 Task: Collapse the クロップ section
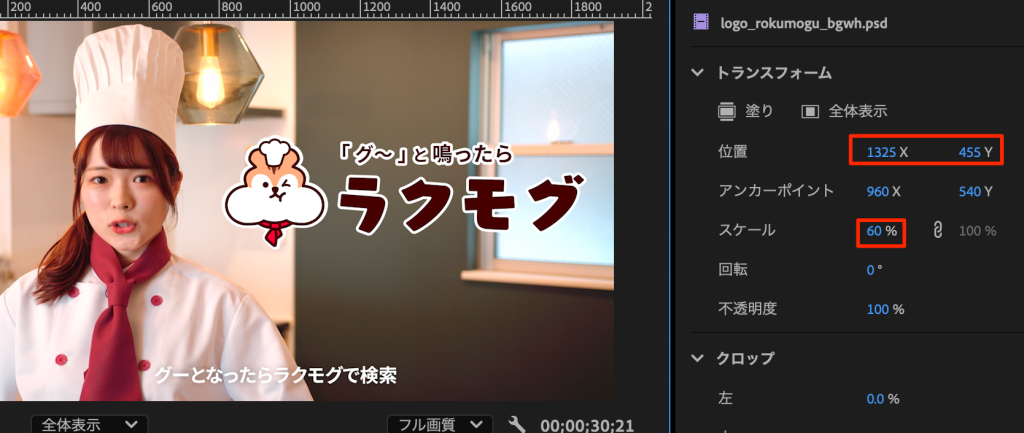697,358
